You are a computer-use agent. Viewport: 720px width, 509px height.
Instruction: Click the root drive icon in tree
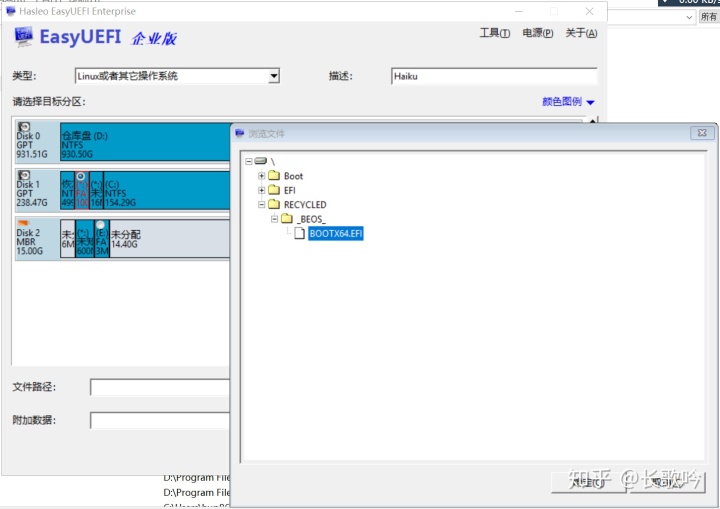260,161
